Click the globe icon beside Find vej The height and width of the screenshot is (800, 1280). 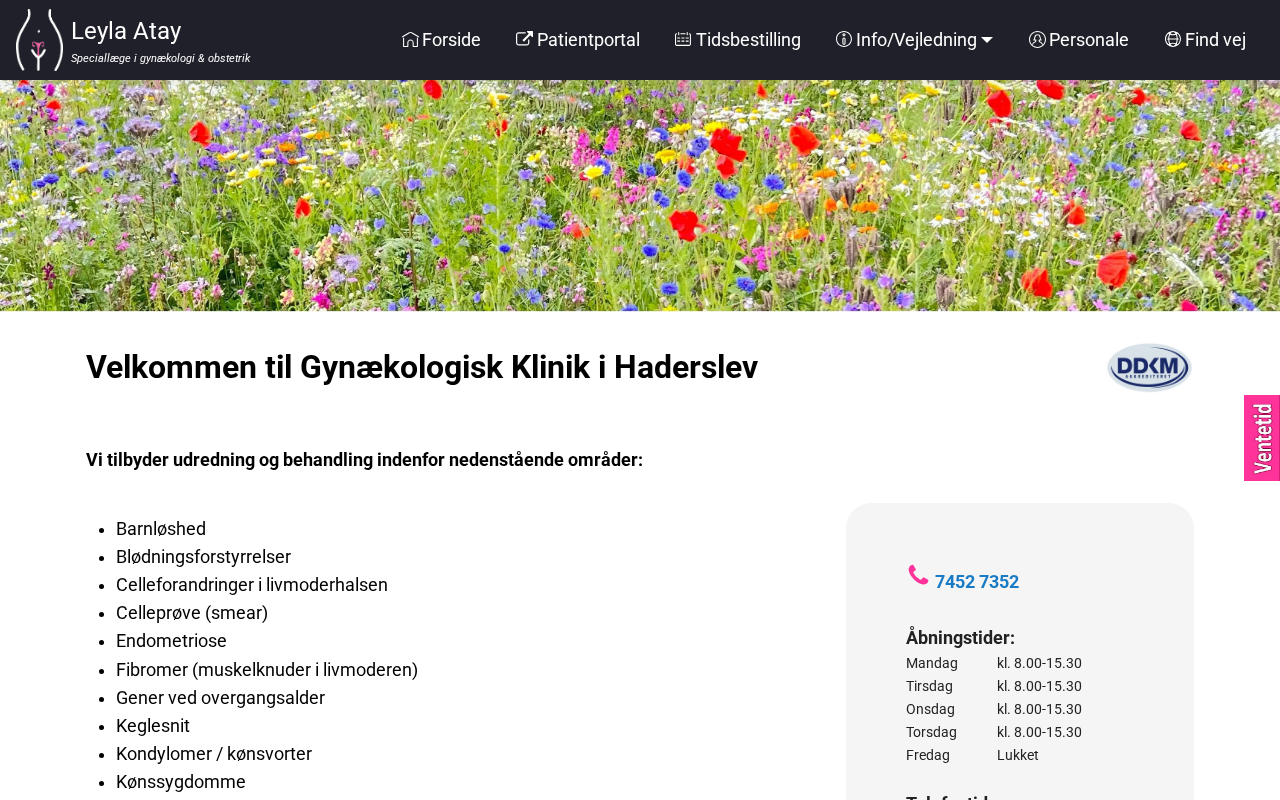(x=1173, y=40)
